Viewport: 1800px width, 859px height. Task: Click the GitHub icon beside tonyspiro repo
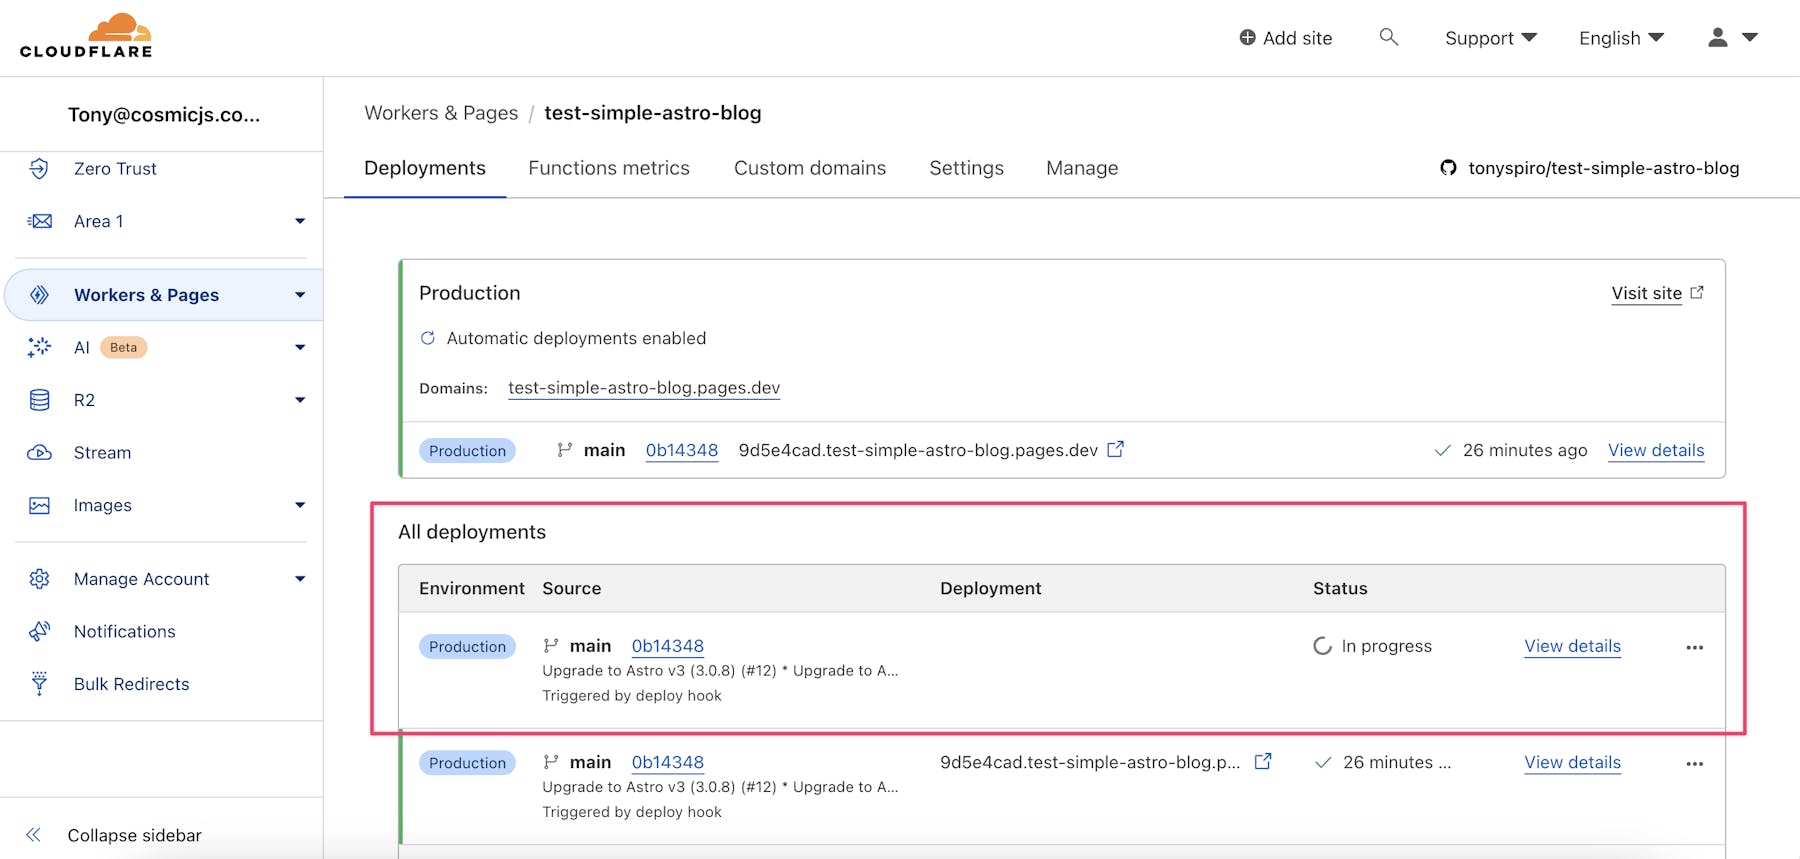1448,168
